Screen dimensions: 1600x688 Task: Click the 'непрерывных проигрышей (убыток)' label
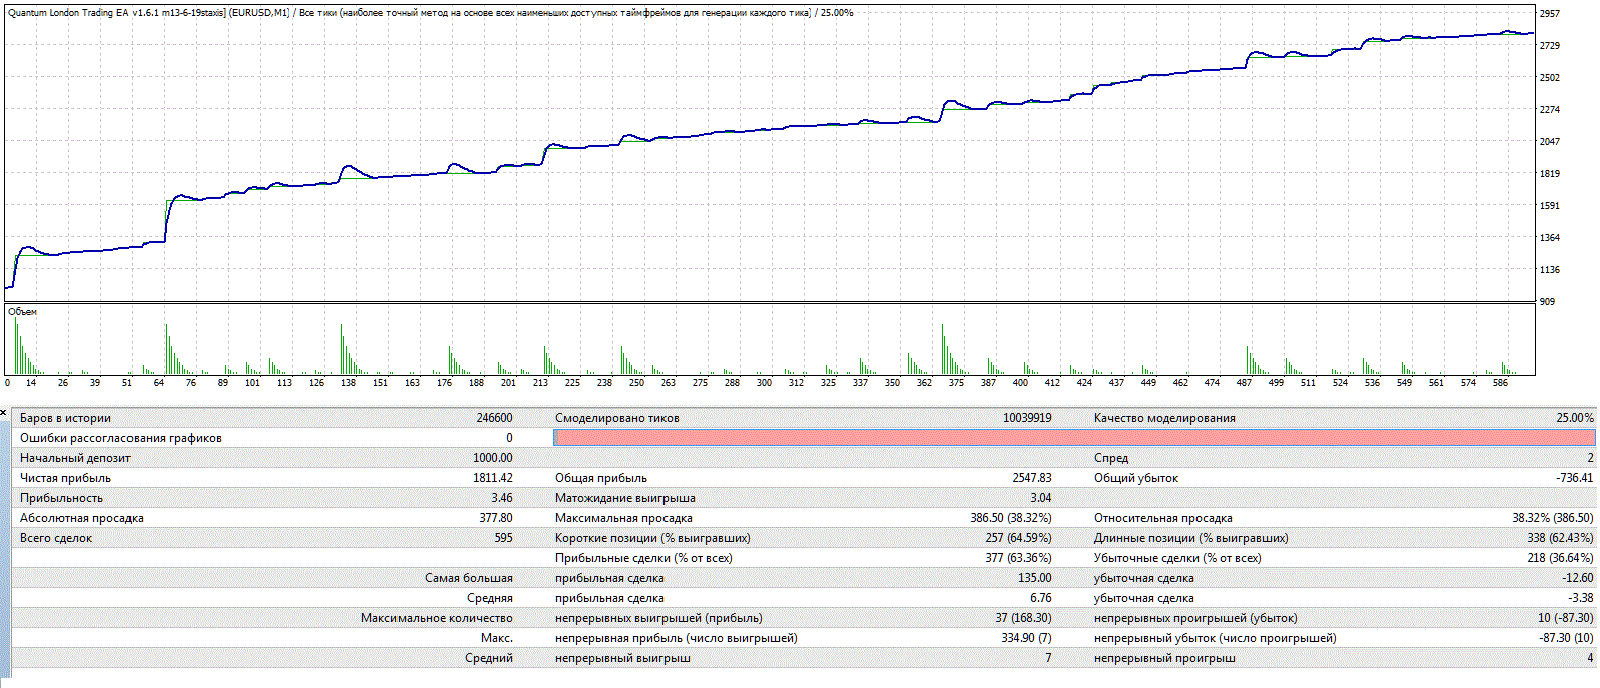click(1195, 618)
